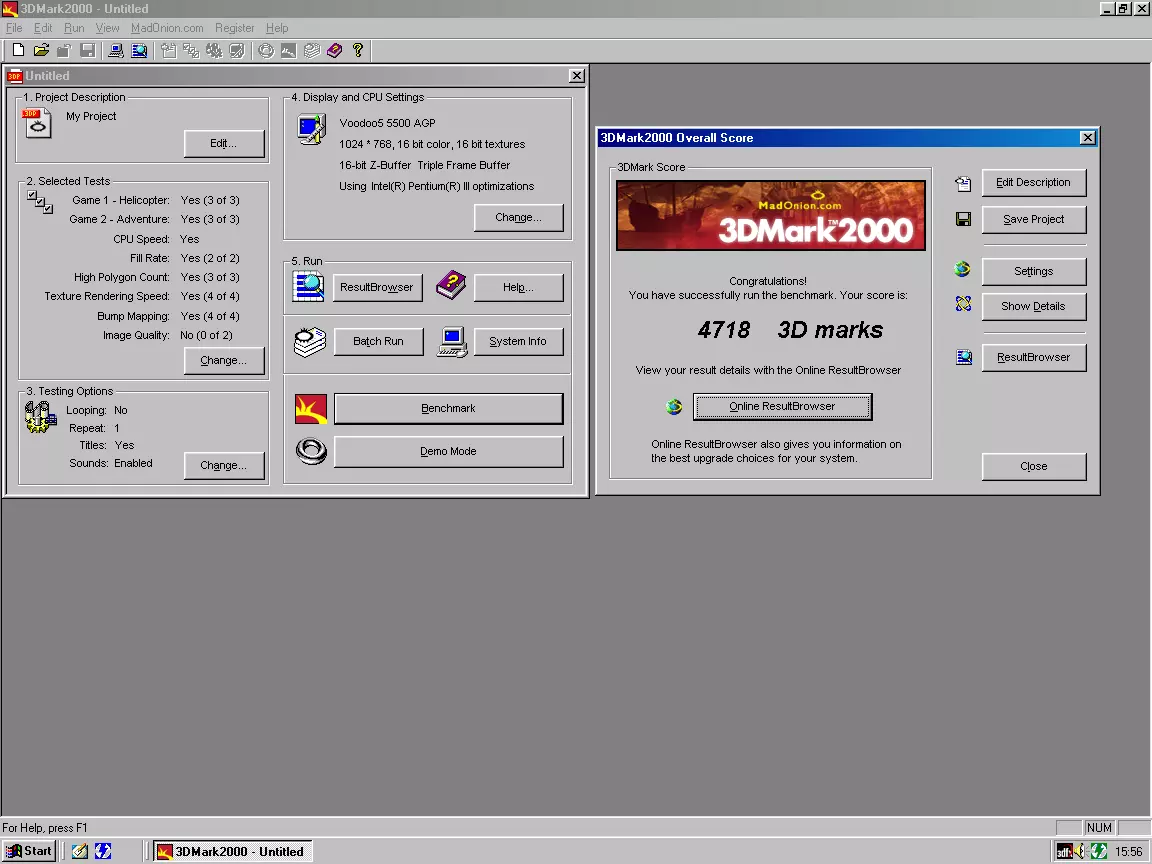Image resolution: width=1152 pixels, height=864 pixels.
Task: Click the ring icon beside Demo Mode
Action: (311, 451)
